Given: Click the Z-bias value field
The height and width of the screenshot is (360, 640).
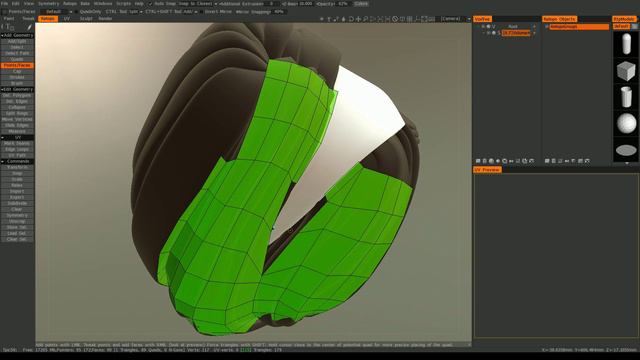Looking at the screenshot, I should (305, 4).
